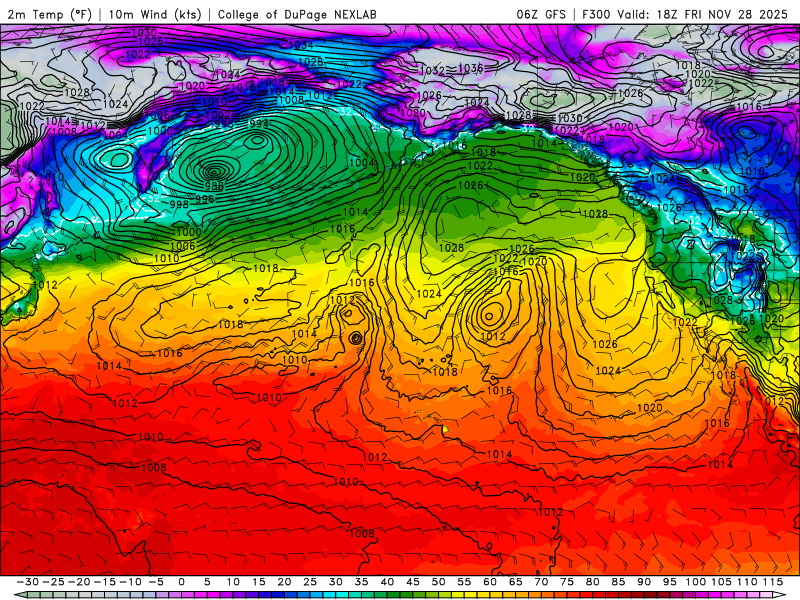Click the -20 value on temperature scale
Viewport: 800px width, 600px height.
tap(79, 582)
